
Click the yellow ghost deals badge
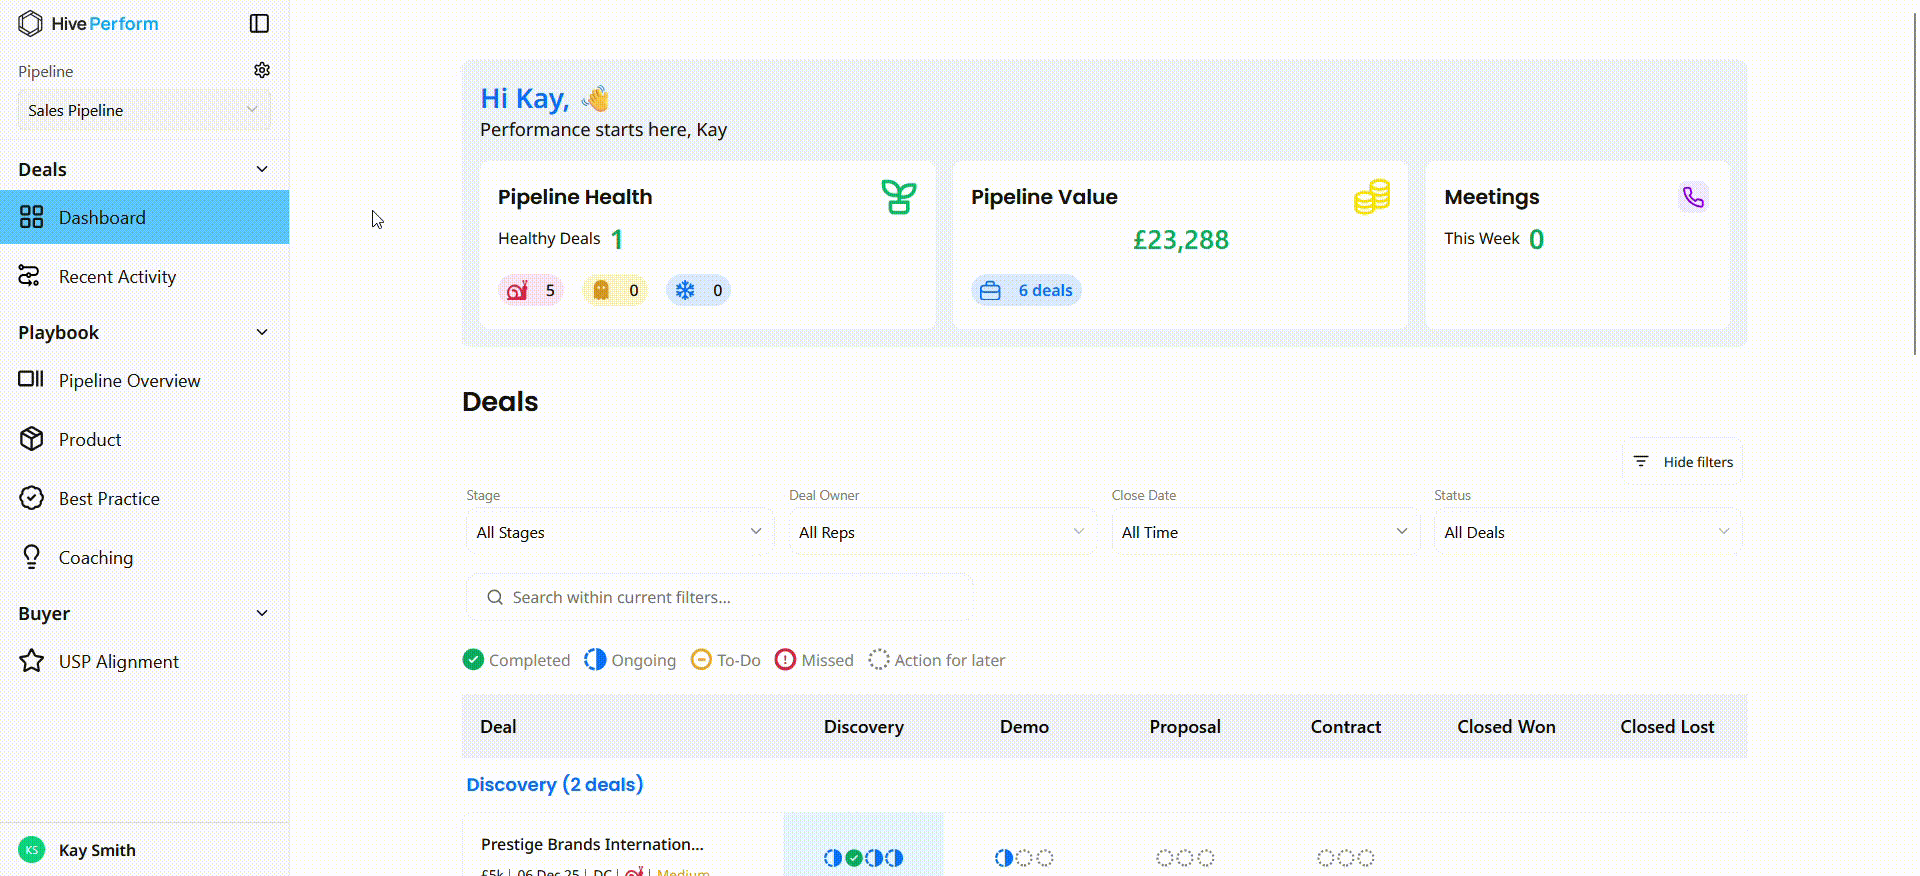click(x=614, y=291)
